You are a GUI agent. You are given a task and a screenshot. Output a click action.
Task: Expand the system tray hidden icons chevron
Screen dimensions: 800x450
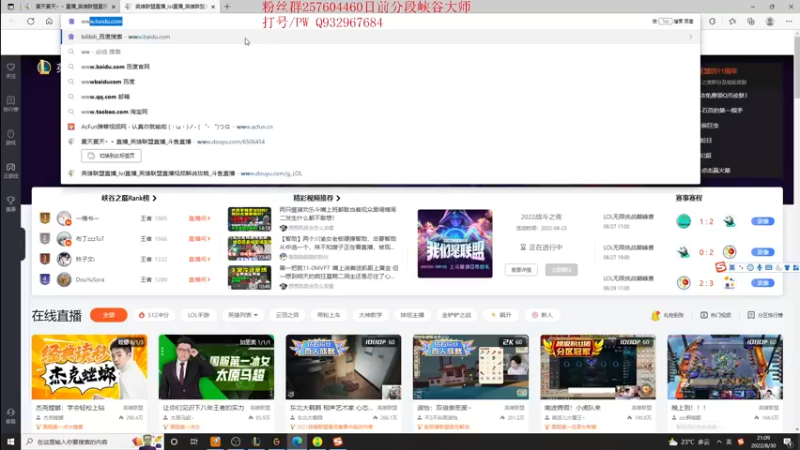pos(719,442)
